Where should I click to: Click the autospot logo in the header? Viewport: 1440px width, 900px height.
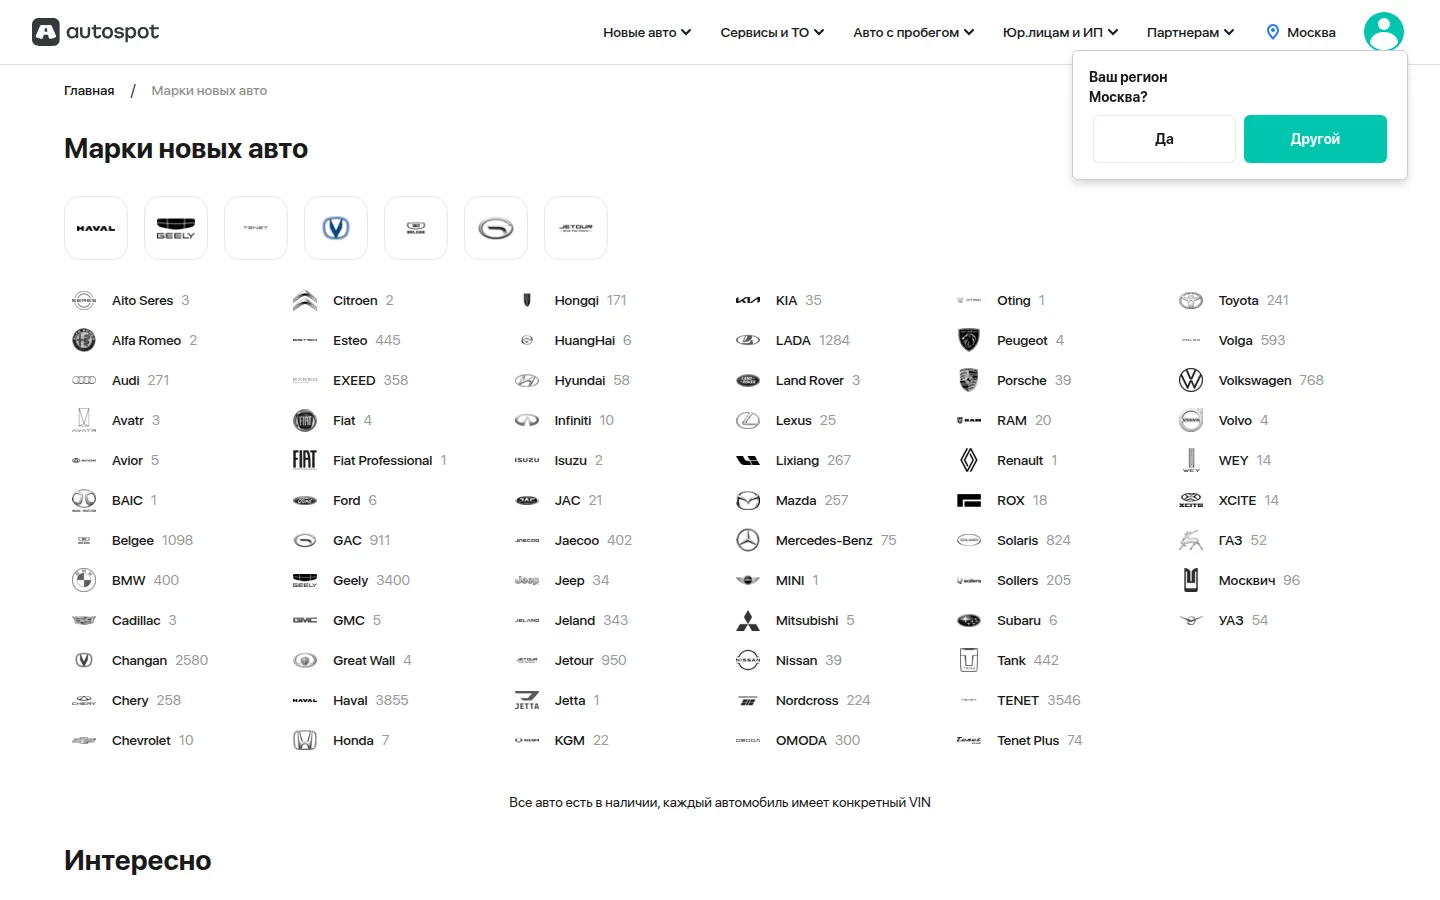[x=96, y=32]
